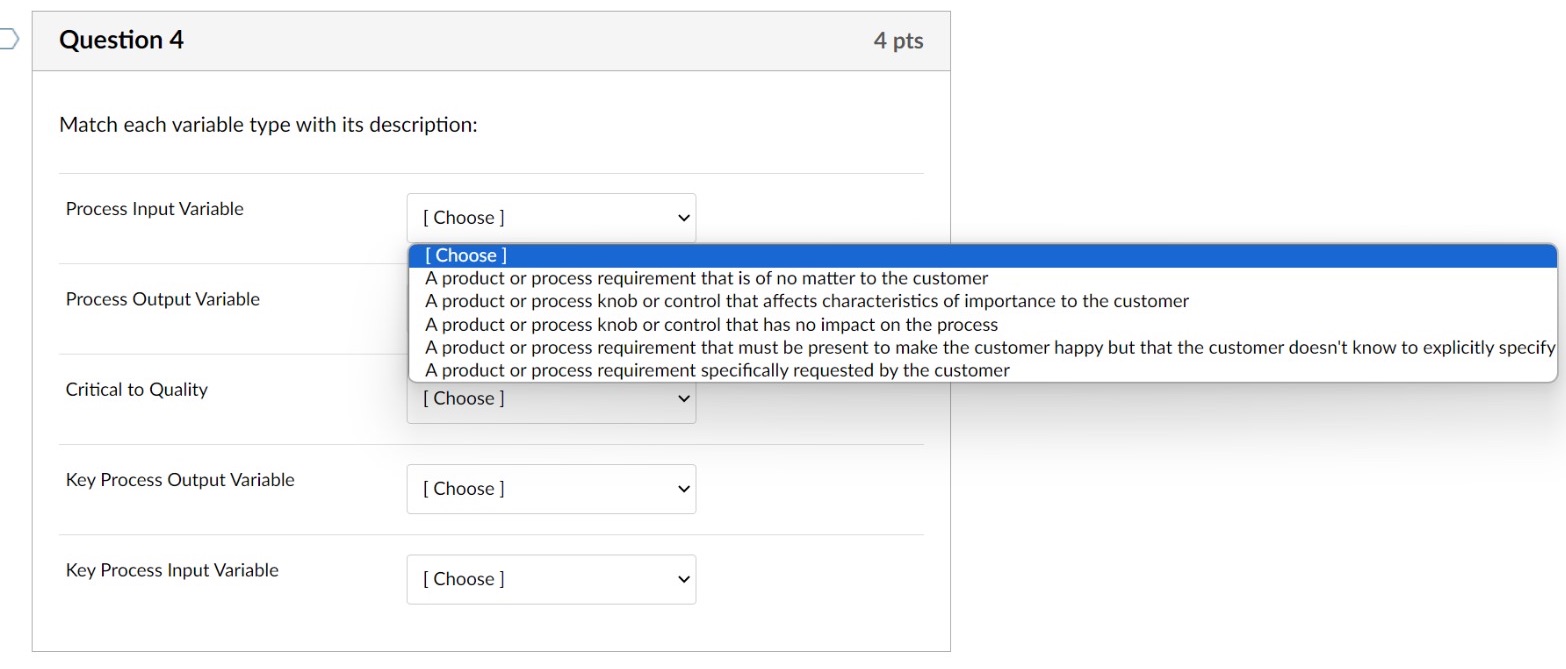1566x669 pixels.
Task: Collapse the open Process Input Variable select box
Action: (551, 218)
